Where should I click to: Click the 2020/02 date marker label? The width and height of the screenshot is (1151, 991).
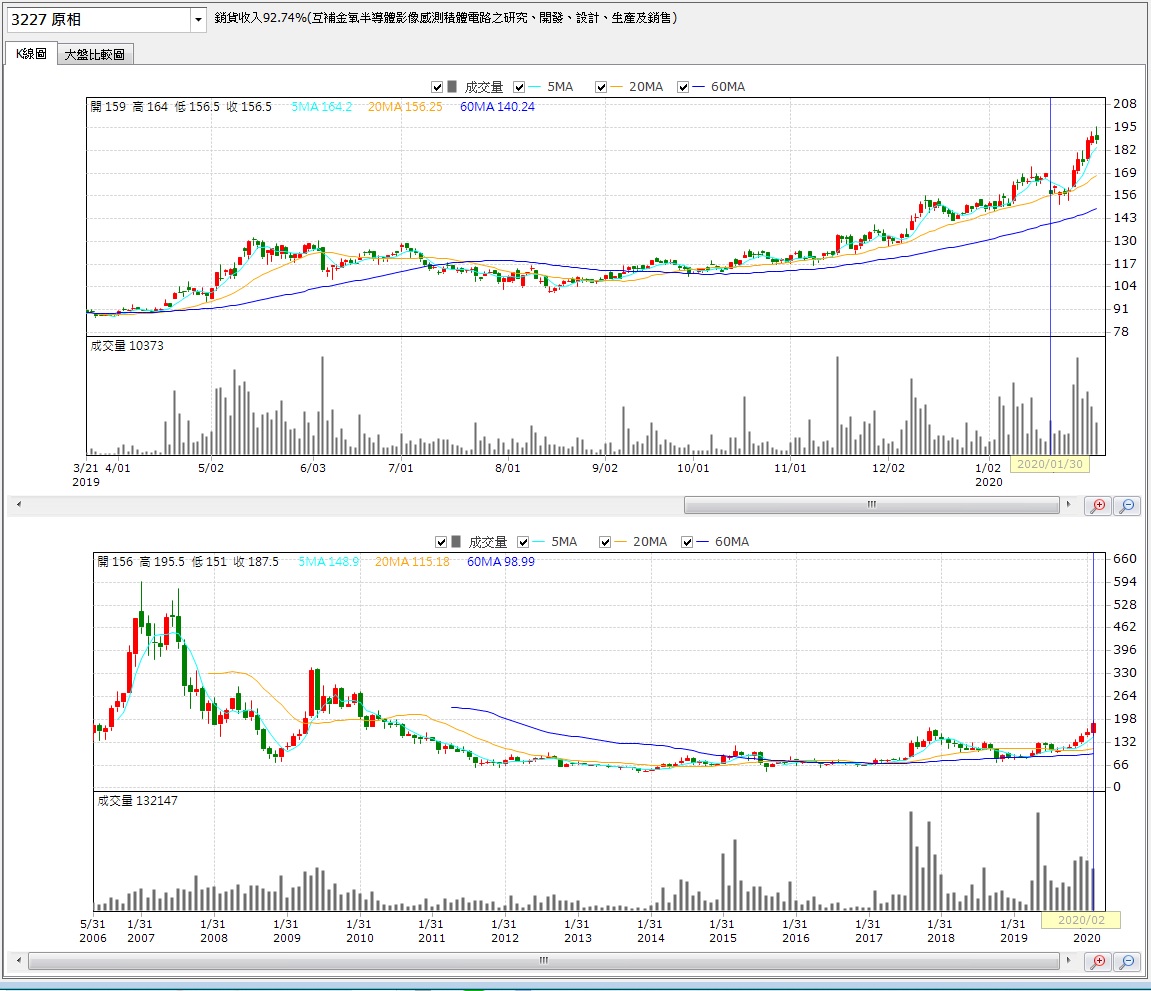(x=1081, y=920)
